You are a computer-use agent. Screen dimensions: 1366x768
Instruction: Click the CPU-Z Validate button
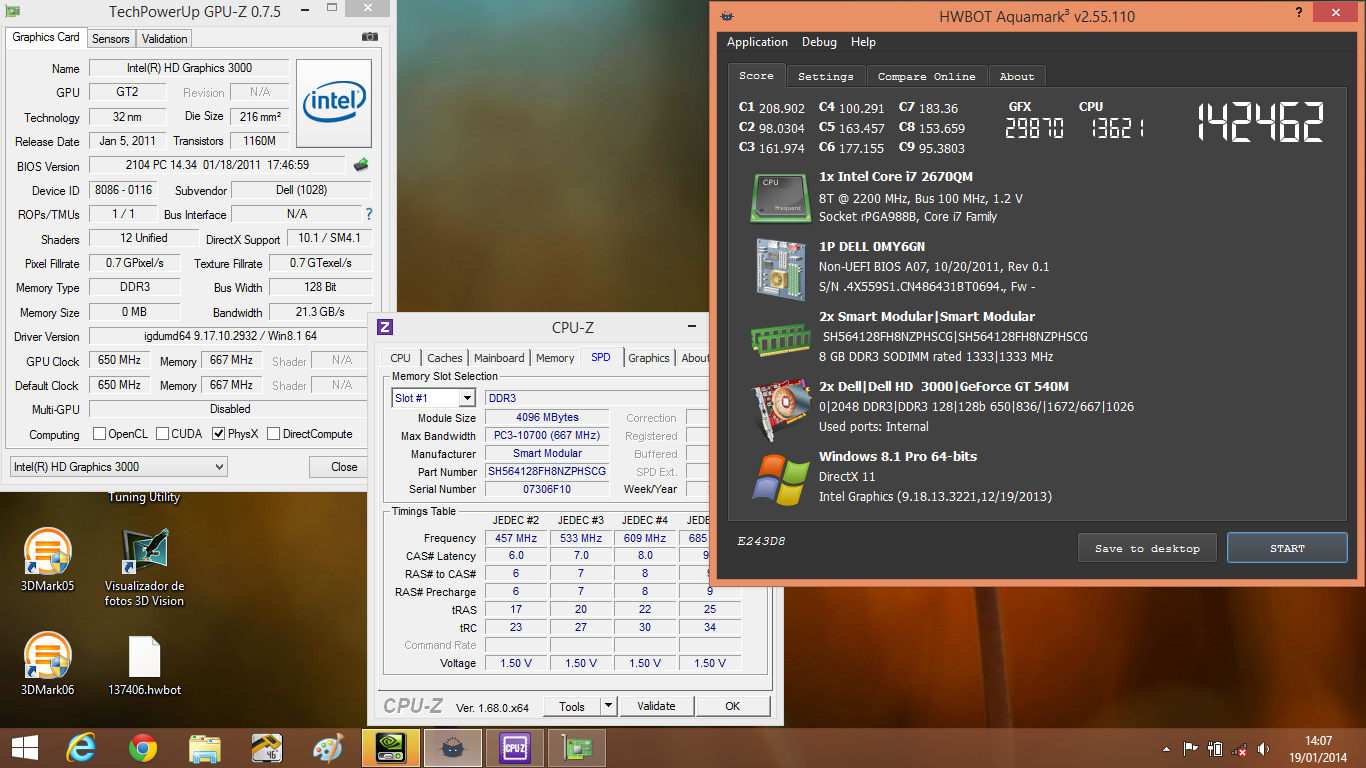point(656,706)
